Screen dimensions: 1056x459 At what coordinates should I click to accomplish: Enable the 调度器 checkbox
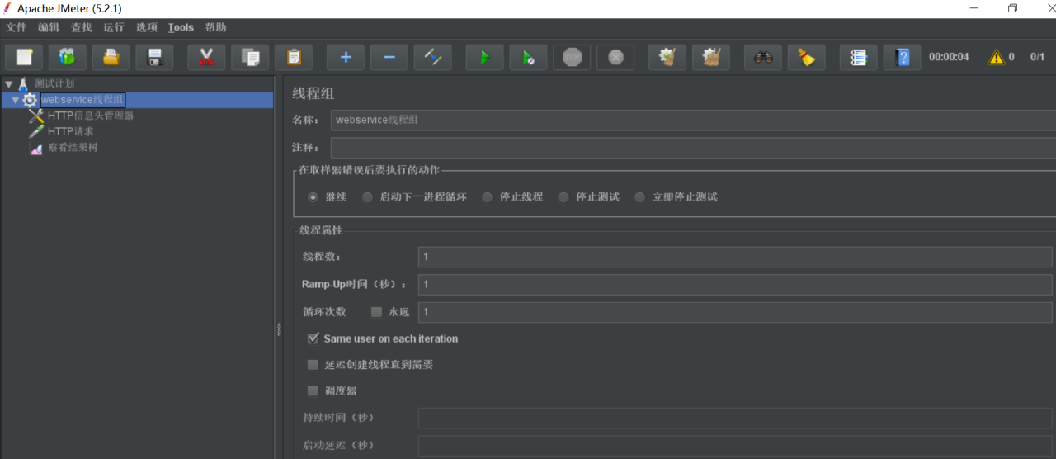coord(312,390)
